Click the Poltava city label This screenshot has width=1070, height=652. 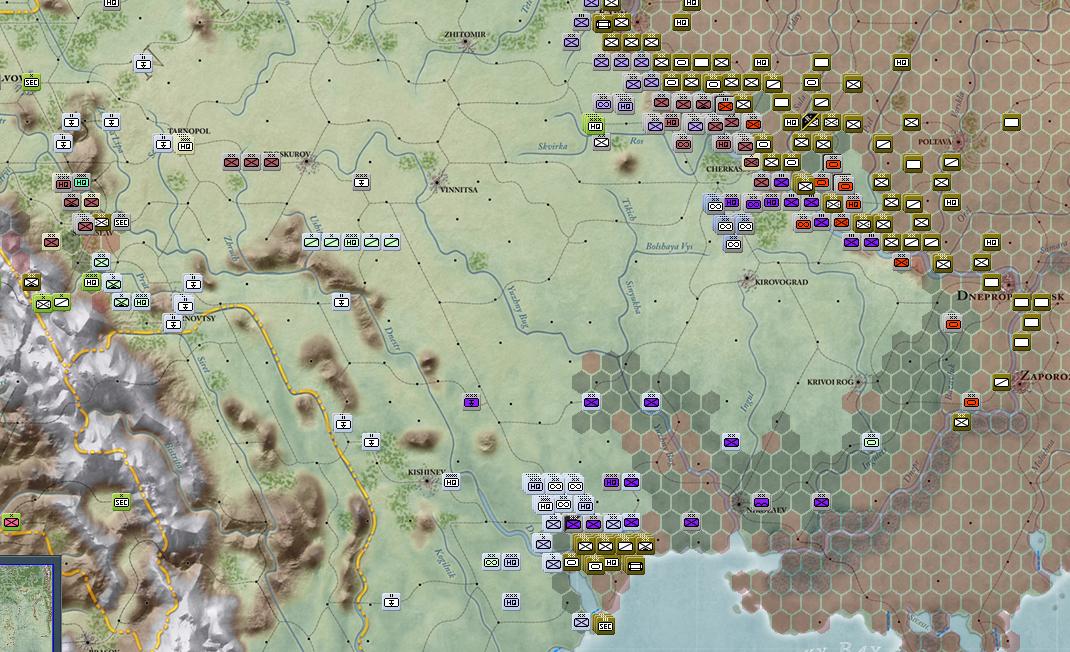point(935,142)
